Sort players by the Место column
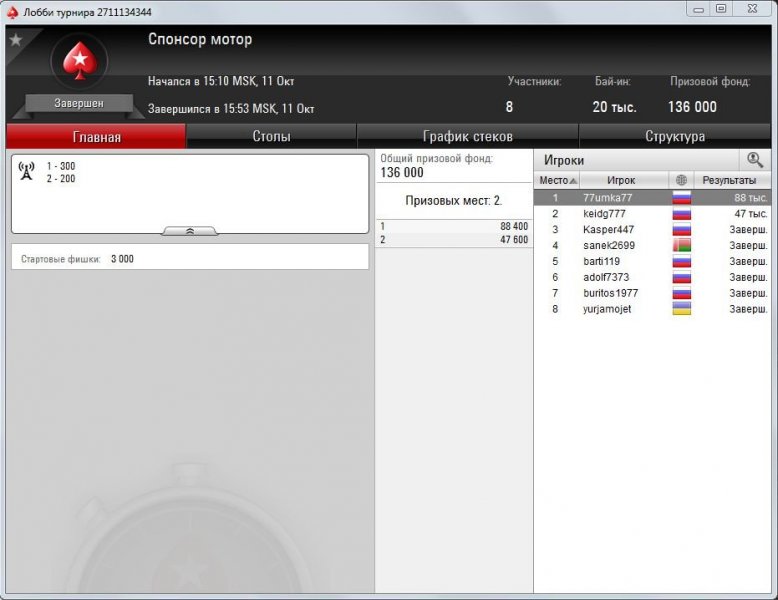The height and width of the screenshot is (600, 778). coord(557,180)
